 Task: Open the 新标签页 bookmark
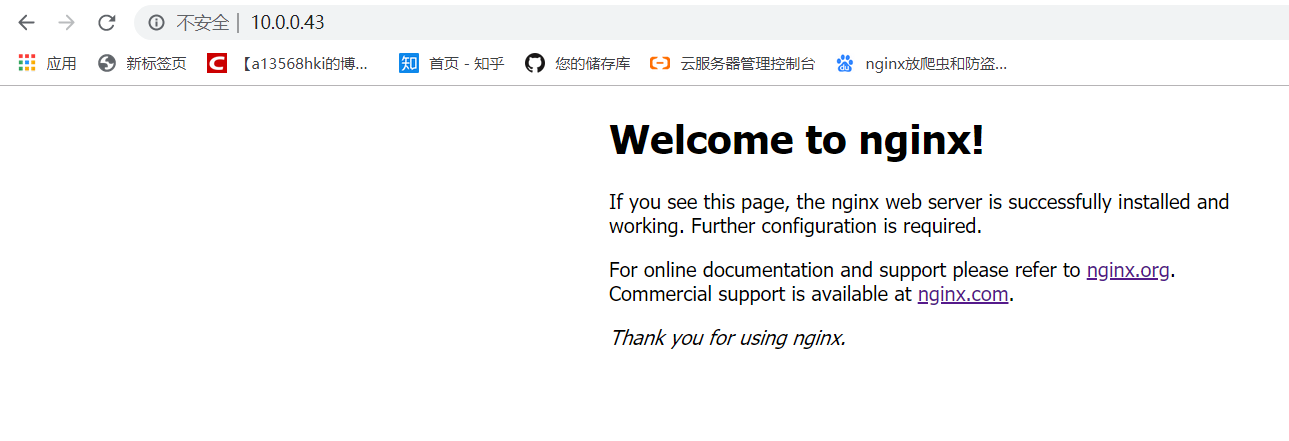coord(156,63)
